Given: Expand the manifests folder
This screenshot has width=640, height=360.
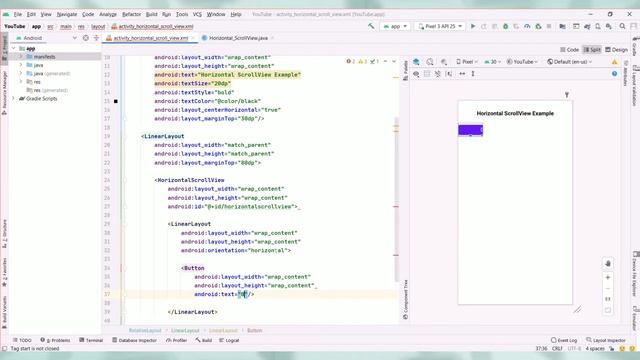Looking at the screenshot, I should (x=21, y=57).
